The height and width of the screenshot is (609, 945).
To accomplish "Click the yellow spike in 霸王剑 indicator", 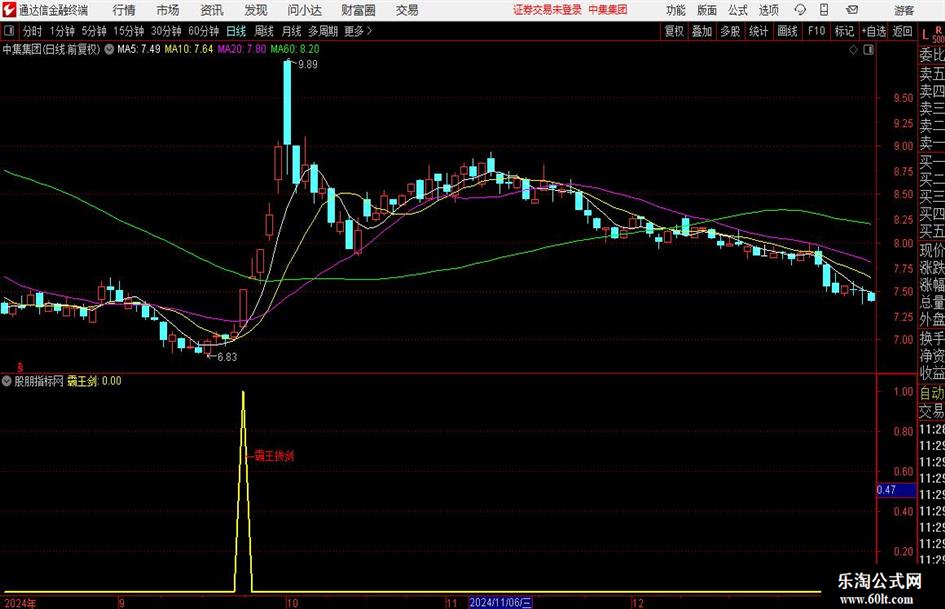I will point(243,491).
